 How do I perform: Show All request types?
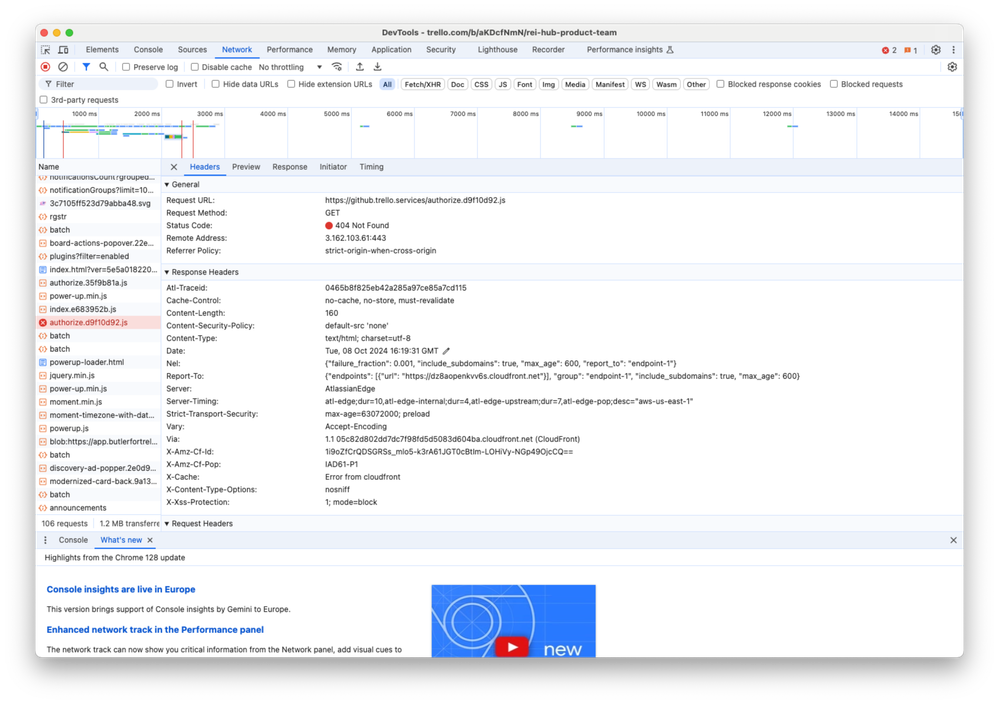point(387,84)
